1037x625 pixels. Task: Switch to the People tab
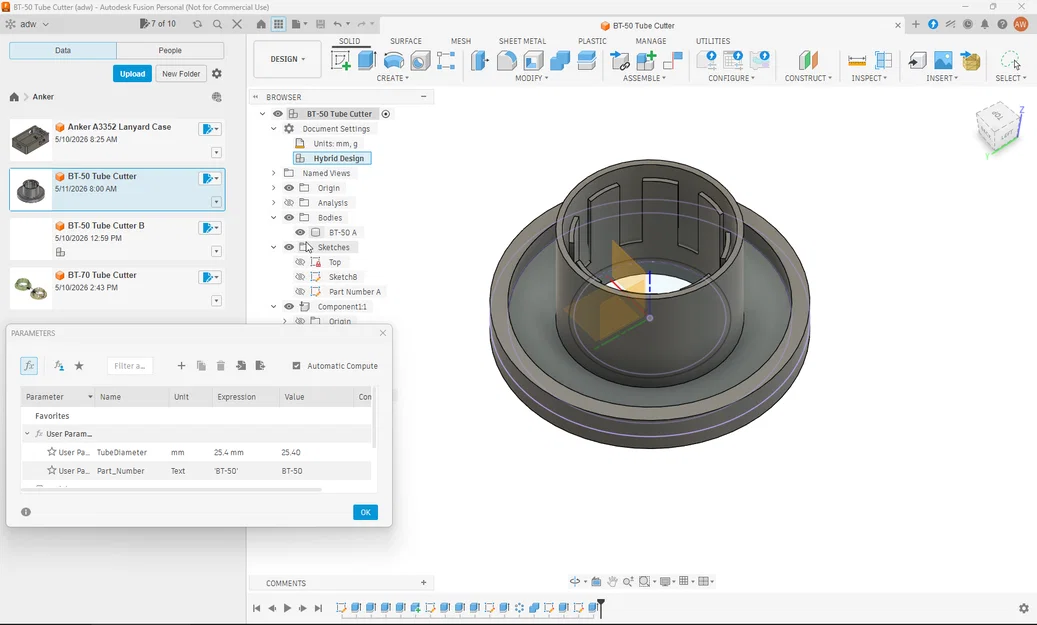click(170, 50)
